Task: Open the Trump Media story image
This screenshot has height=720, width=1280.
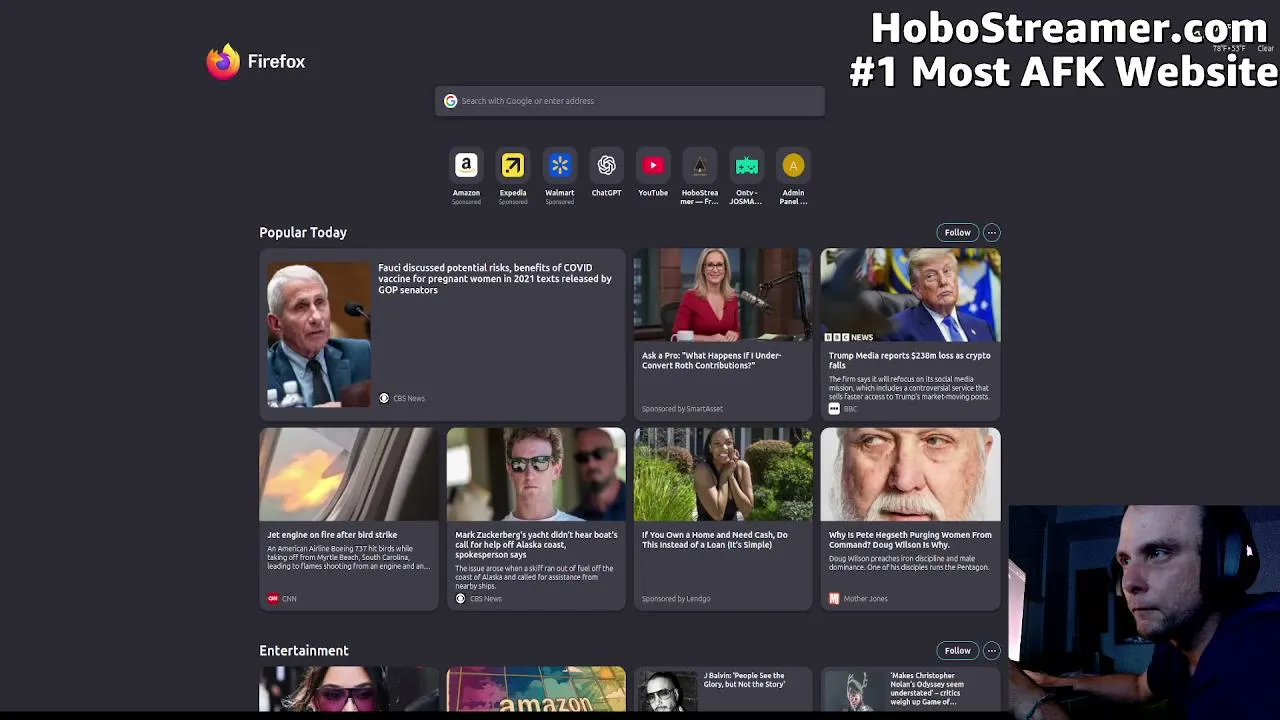Action: tap(910, 295)
